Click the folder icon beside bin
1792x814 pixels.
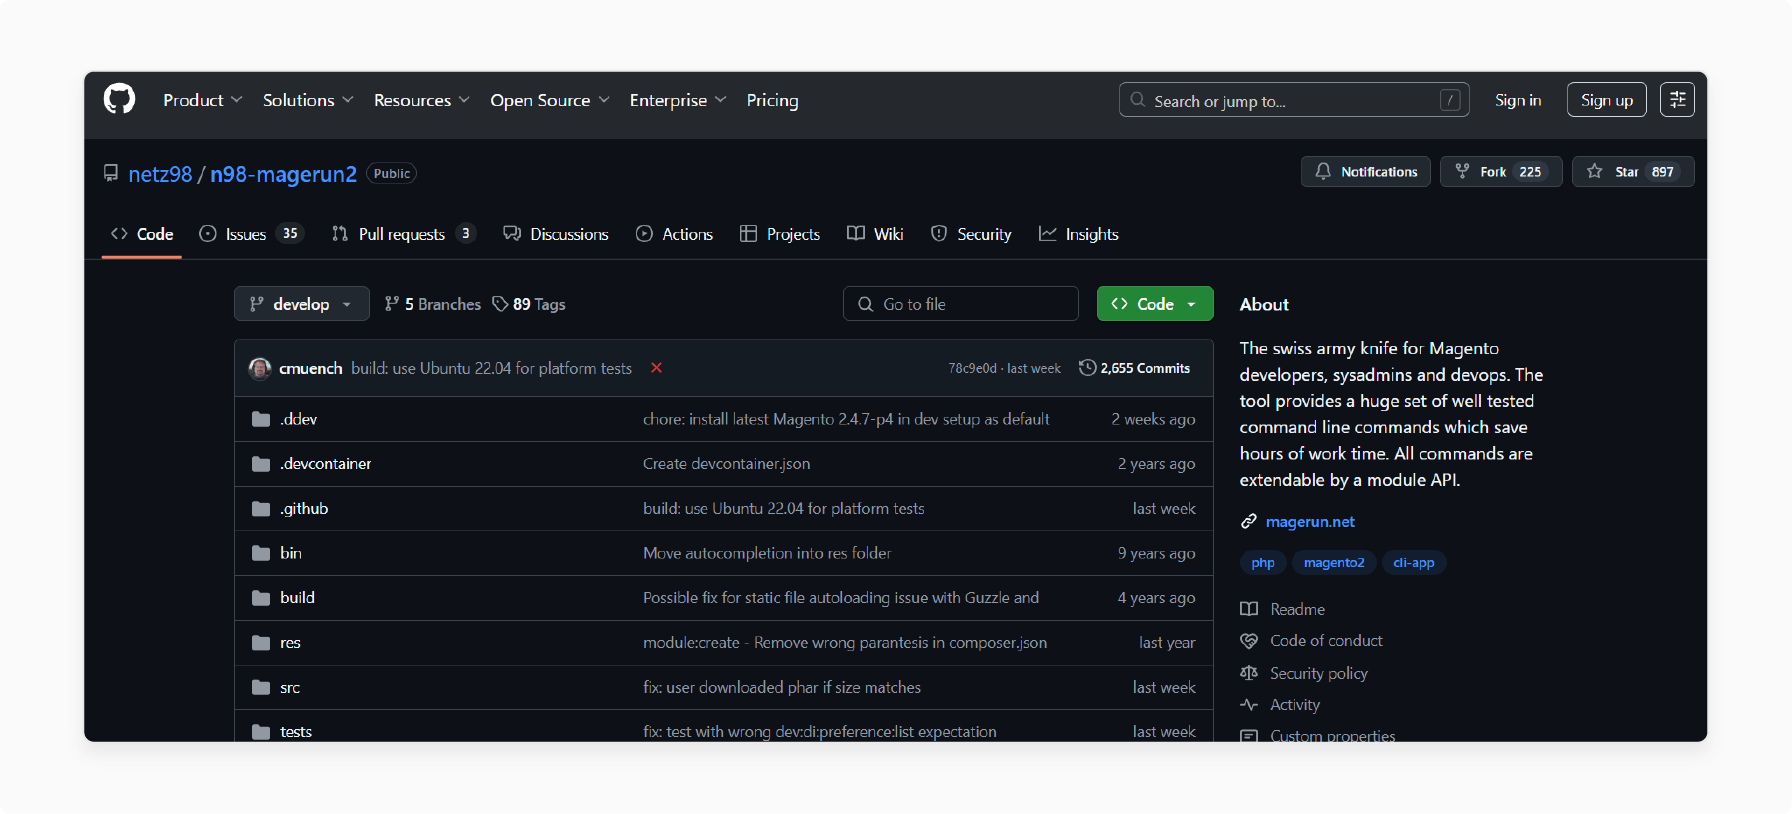tap(261, 553)
